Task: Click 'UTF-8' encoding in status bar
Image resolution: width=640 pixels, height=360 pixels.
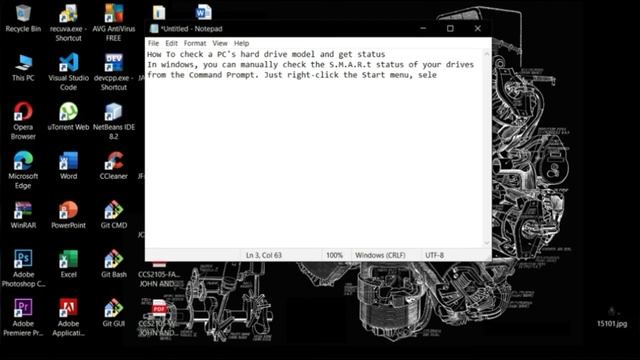Action: (x=434, y=255)
